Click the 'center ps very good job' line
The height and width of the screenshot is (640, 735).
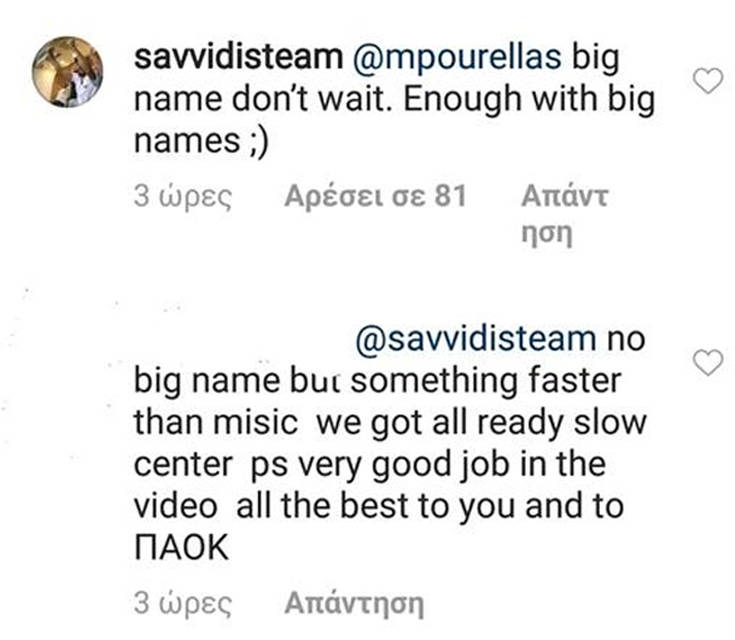[x=370, y=465]
